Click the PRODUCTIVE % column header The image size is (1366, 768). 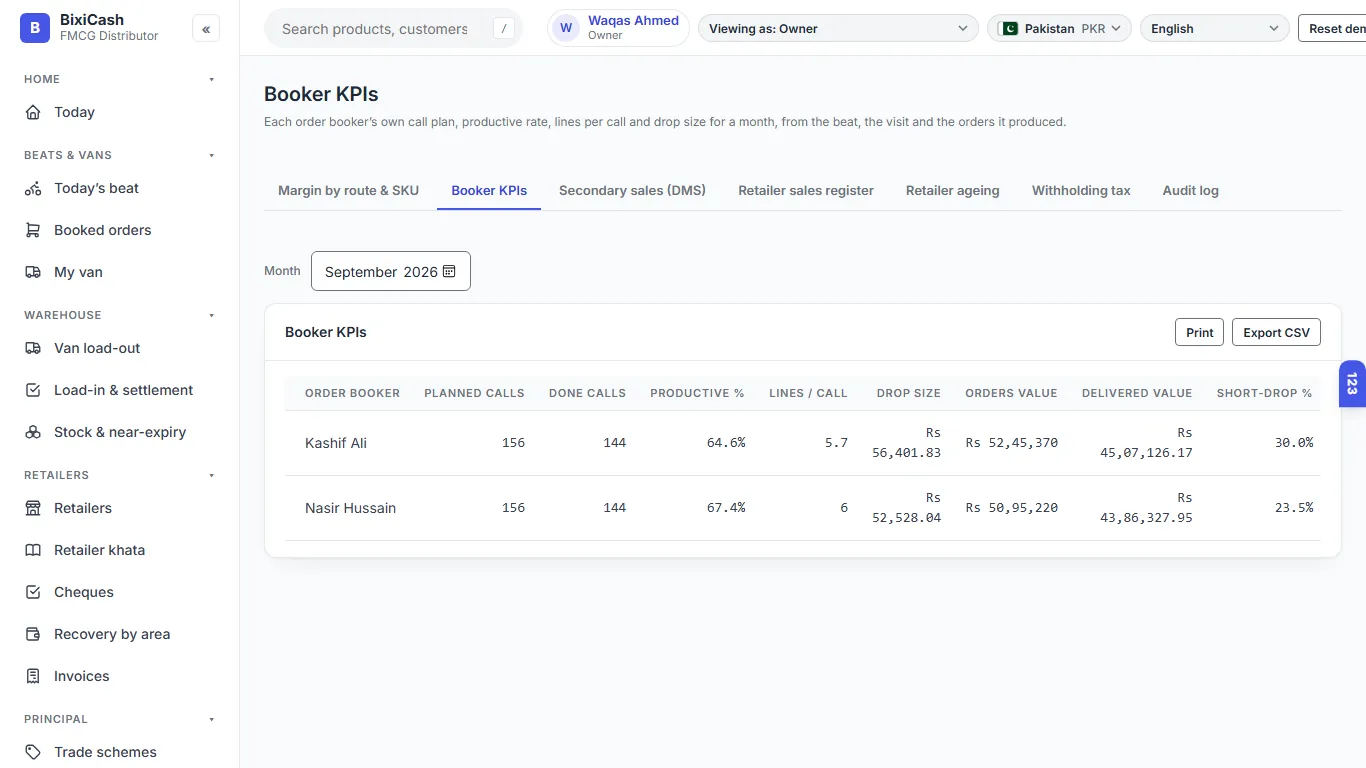click(x=697, y=393)
